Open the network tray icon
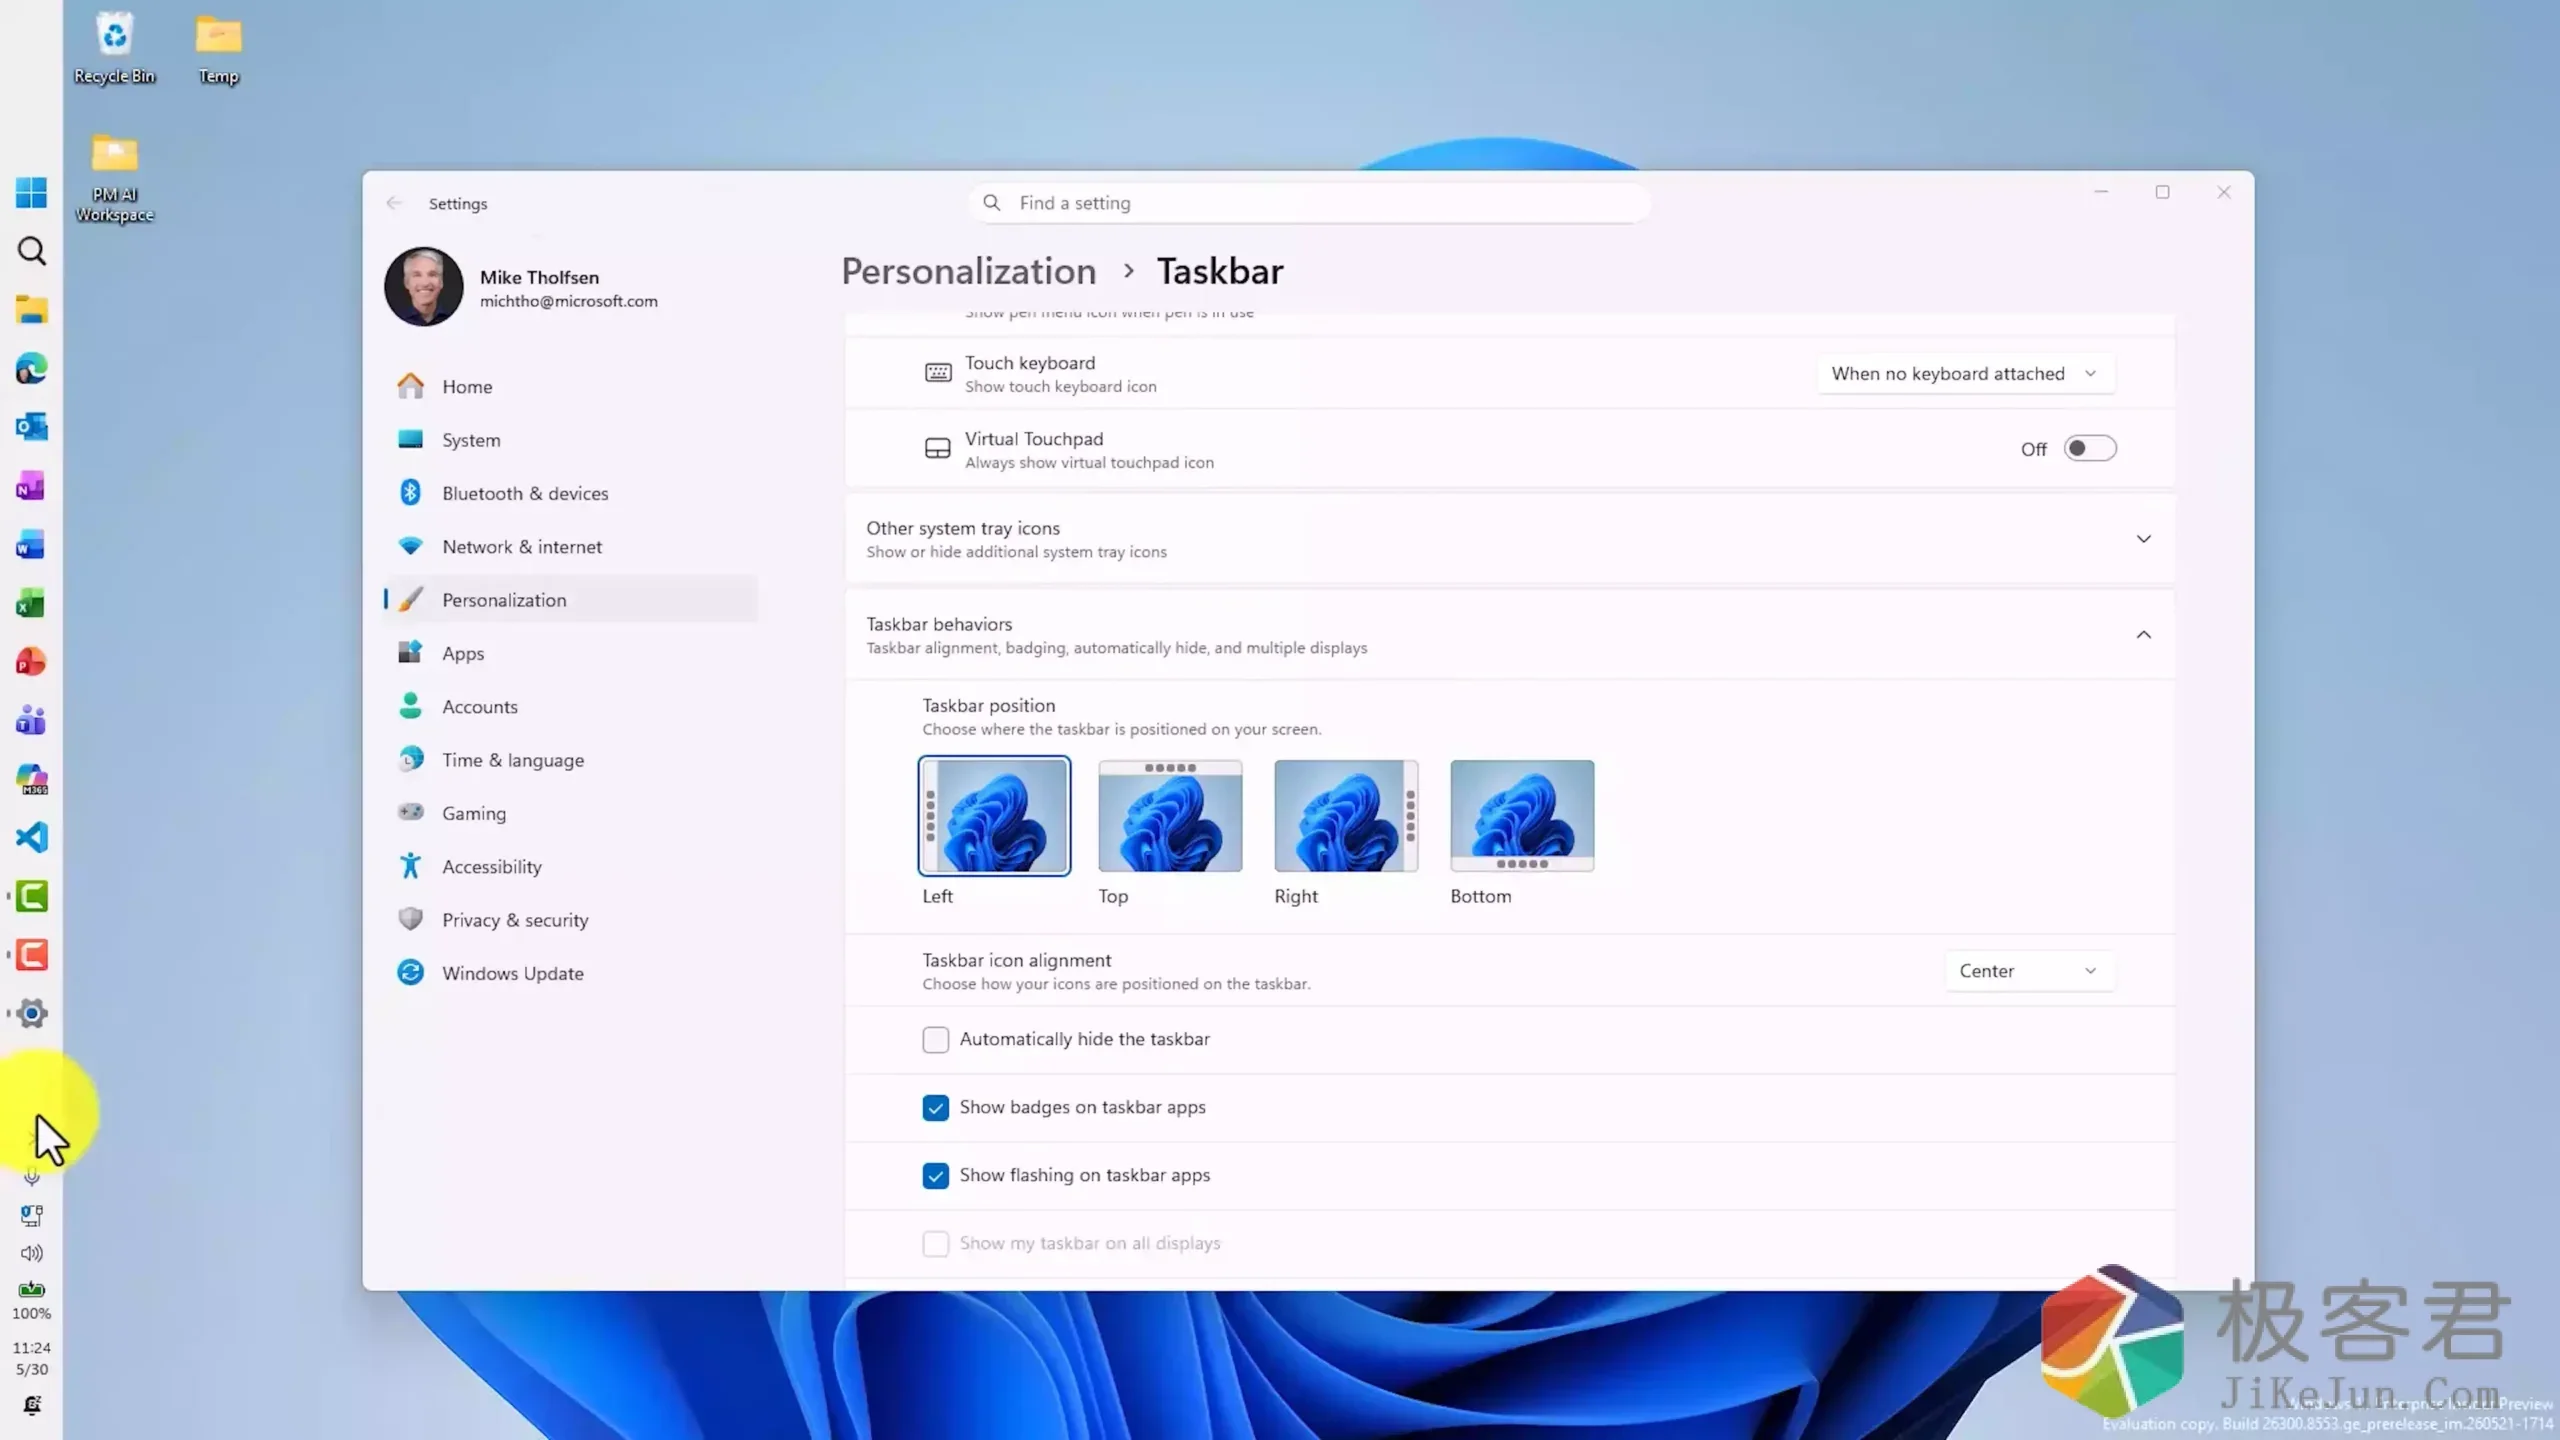 click(x=31, y=1215)
